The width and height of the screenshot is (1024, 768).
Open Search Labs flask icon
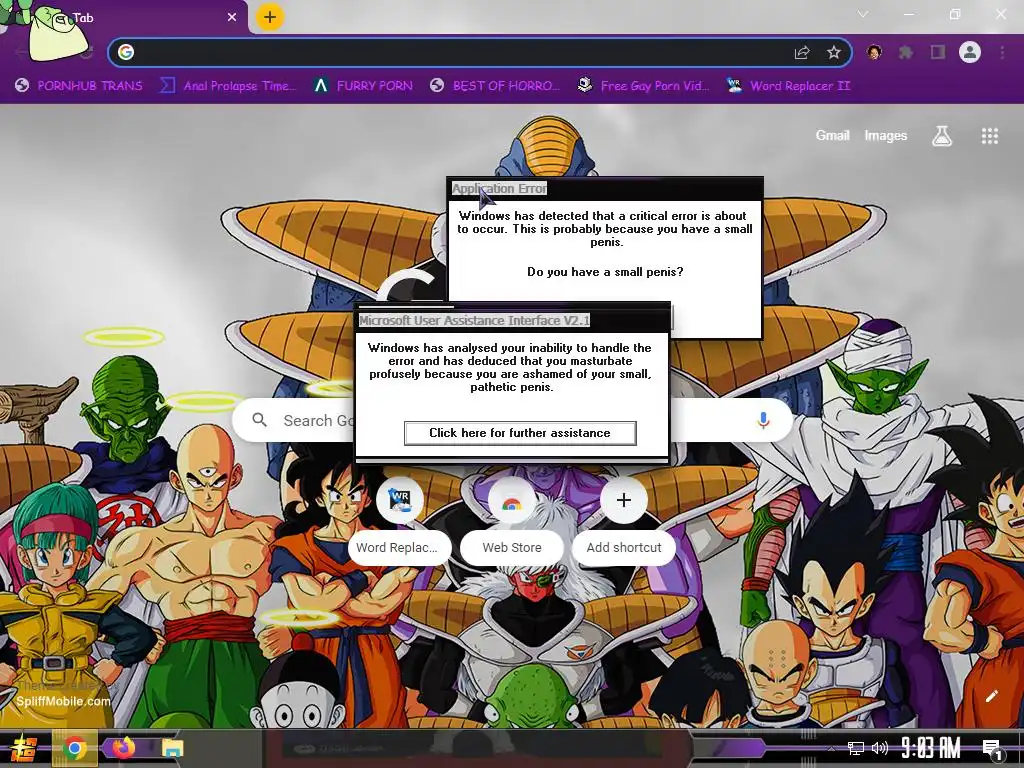[x=942, y=136]
